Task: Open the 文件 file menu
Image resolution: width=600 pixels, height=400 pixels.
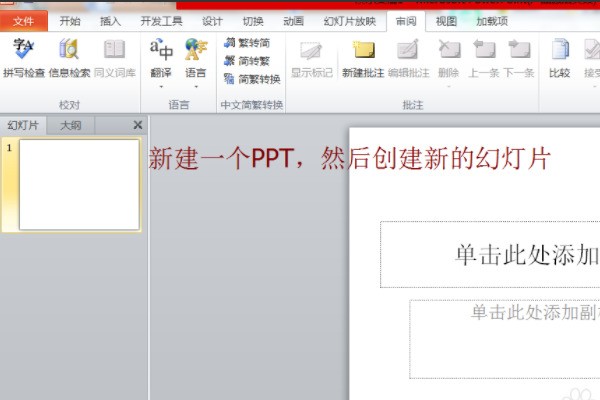Action: [24, 21]
